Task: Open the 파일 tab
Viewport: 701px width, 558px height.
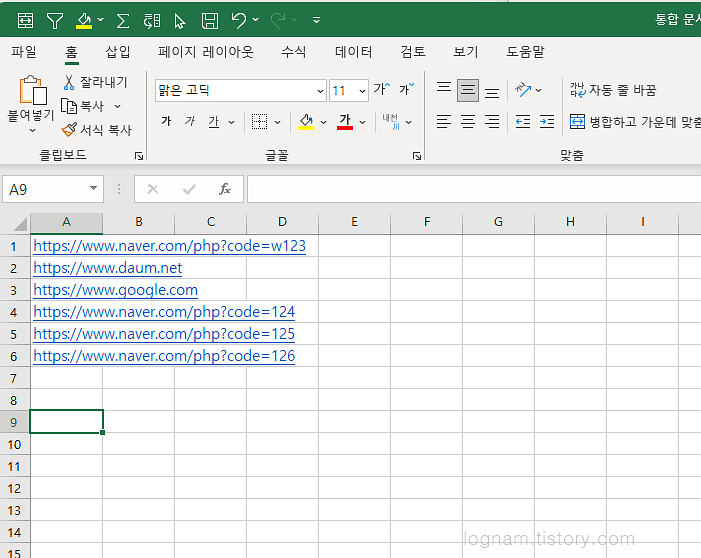Action: pyautogui.click(x=24, y=52)
